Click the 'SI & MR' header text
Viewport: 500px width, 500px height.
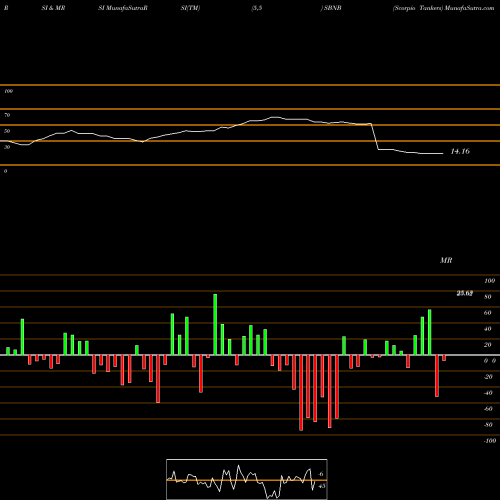(x=53, y=8)
